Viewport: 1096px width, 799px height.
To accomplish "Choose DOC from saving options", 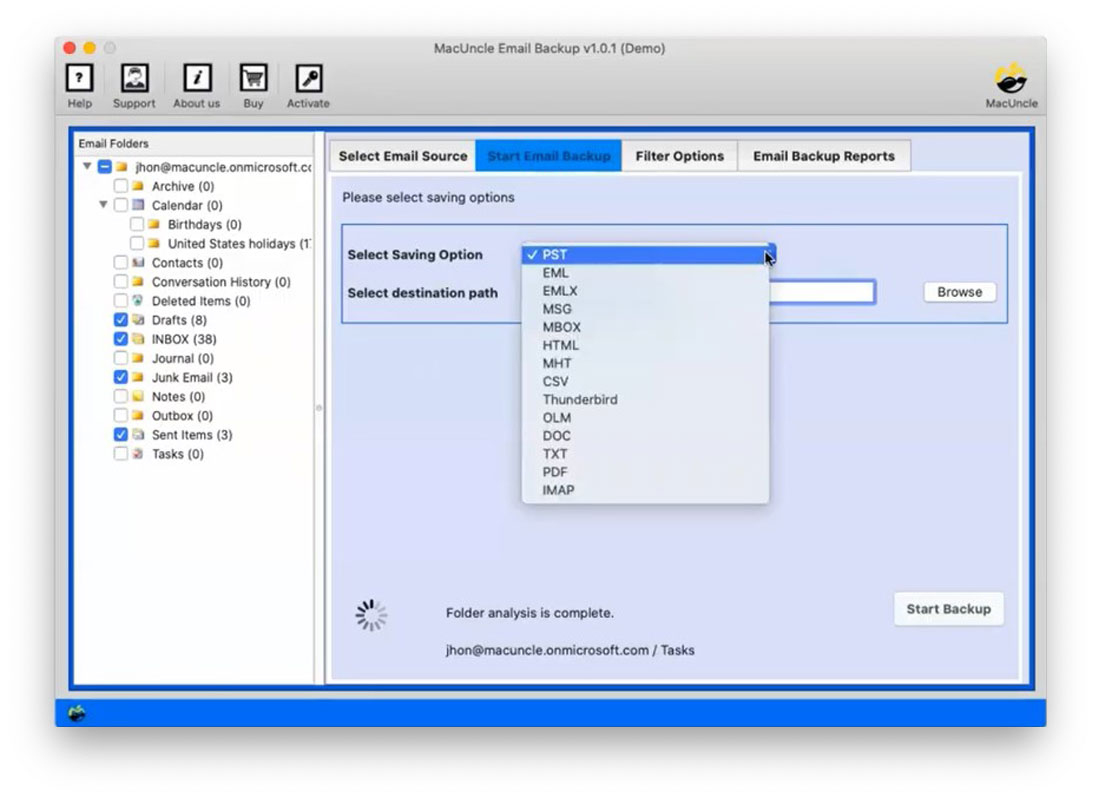I will (645, 436).
